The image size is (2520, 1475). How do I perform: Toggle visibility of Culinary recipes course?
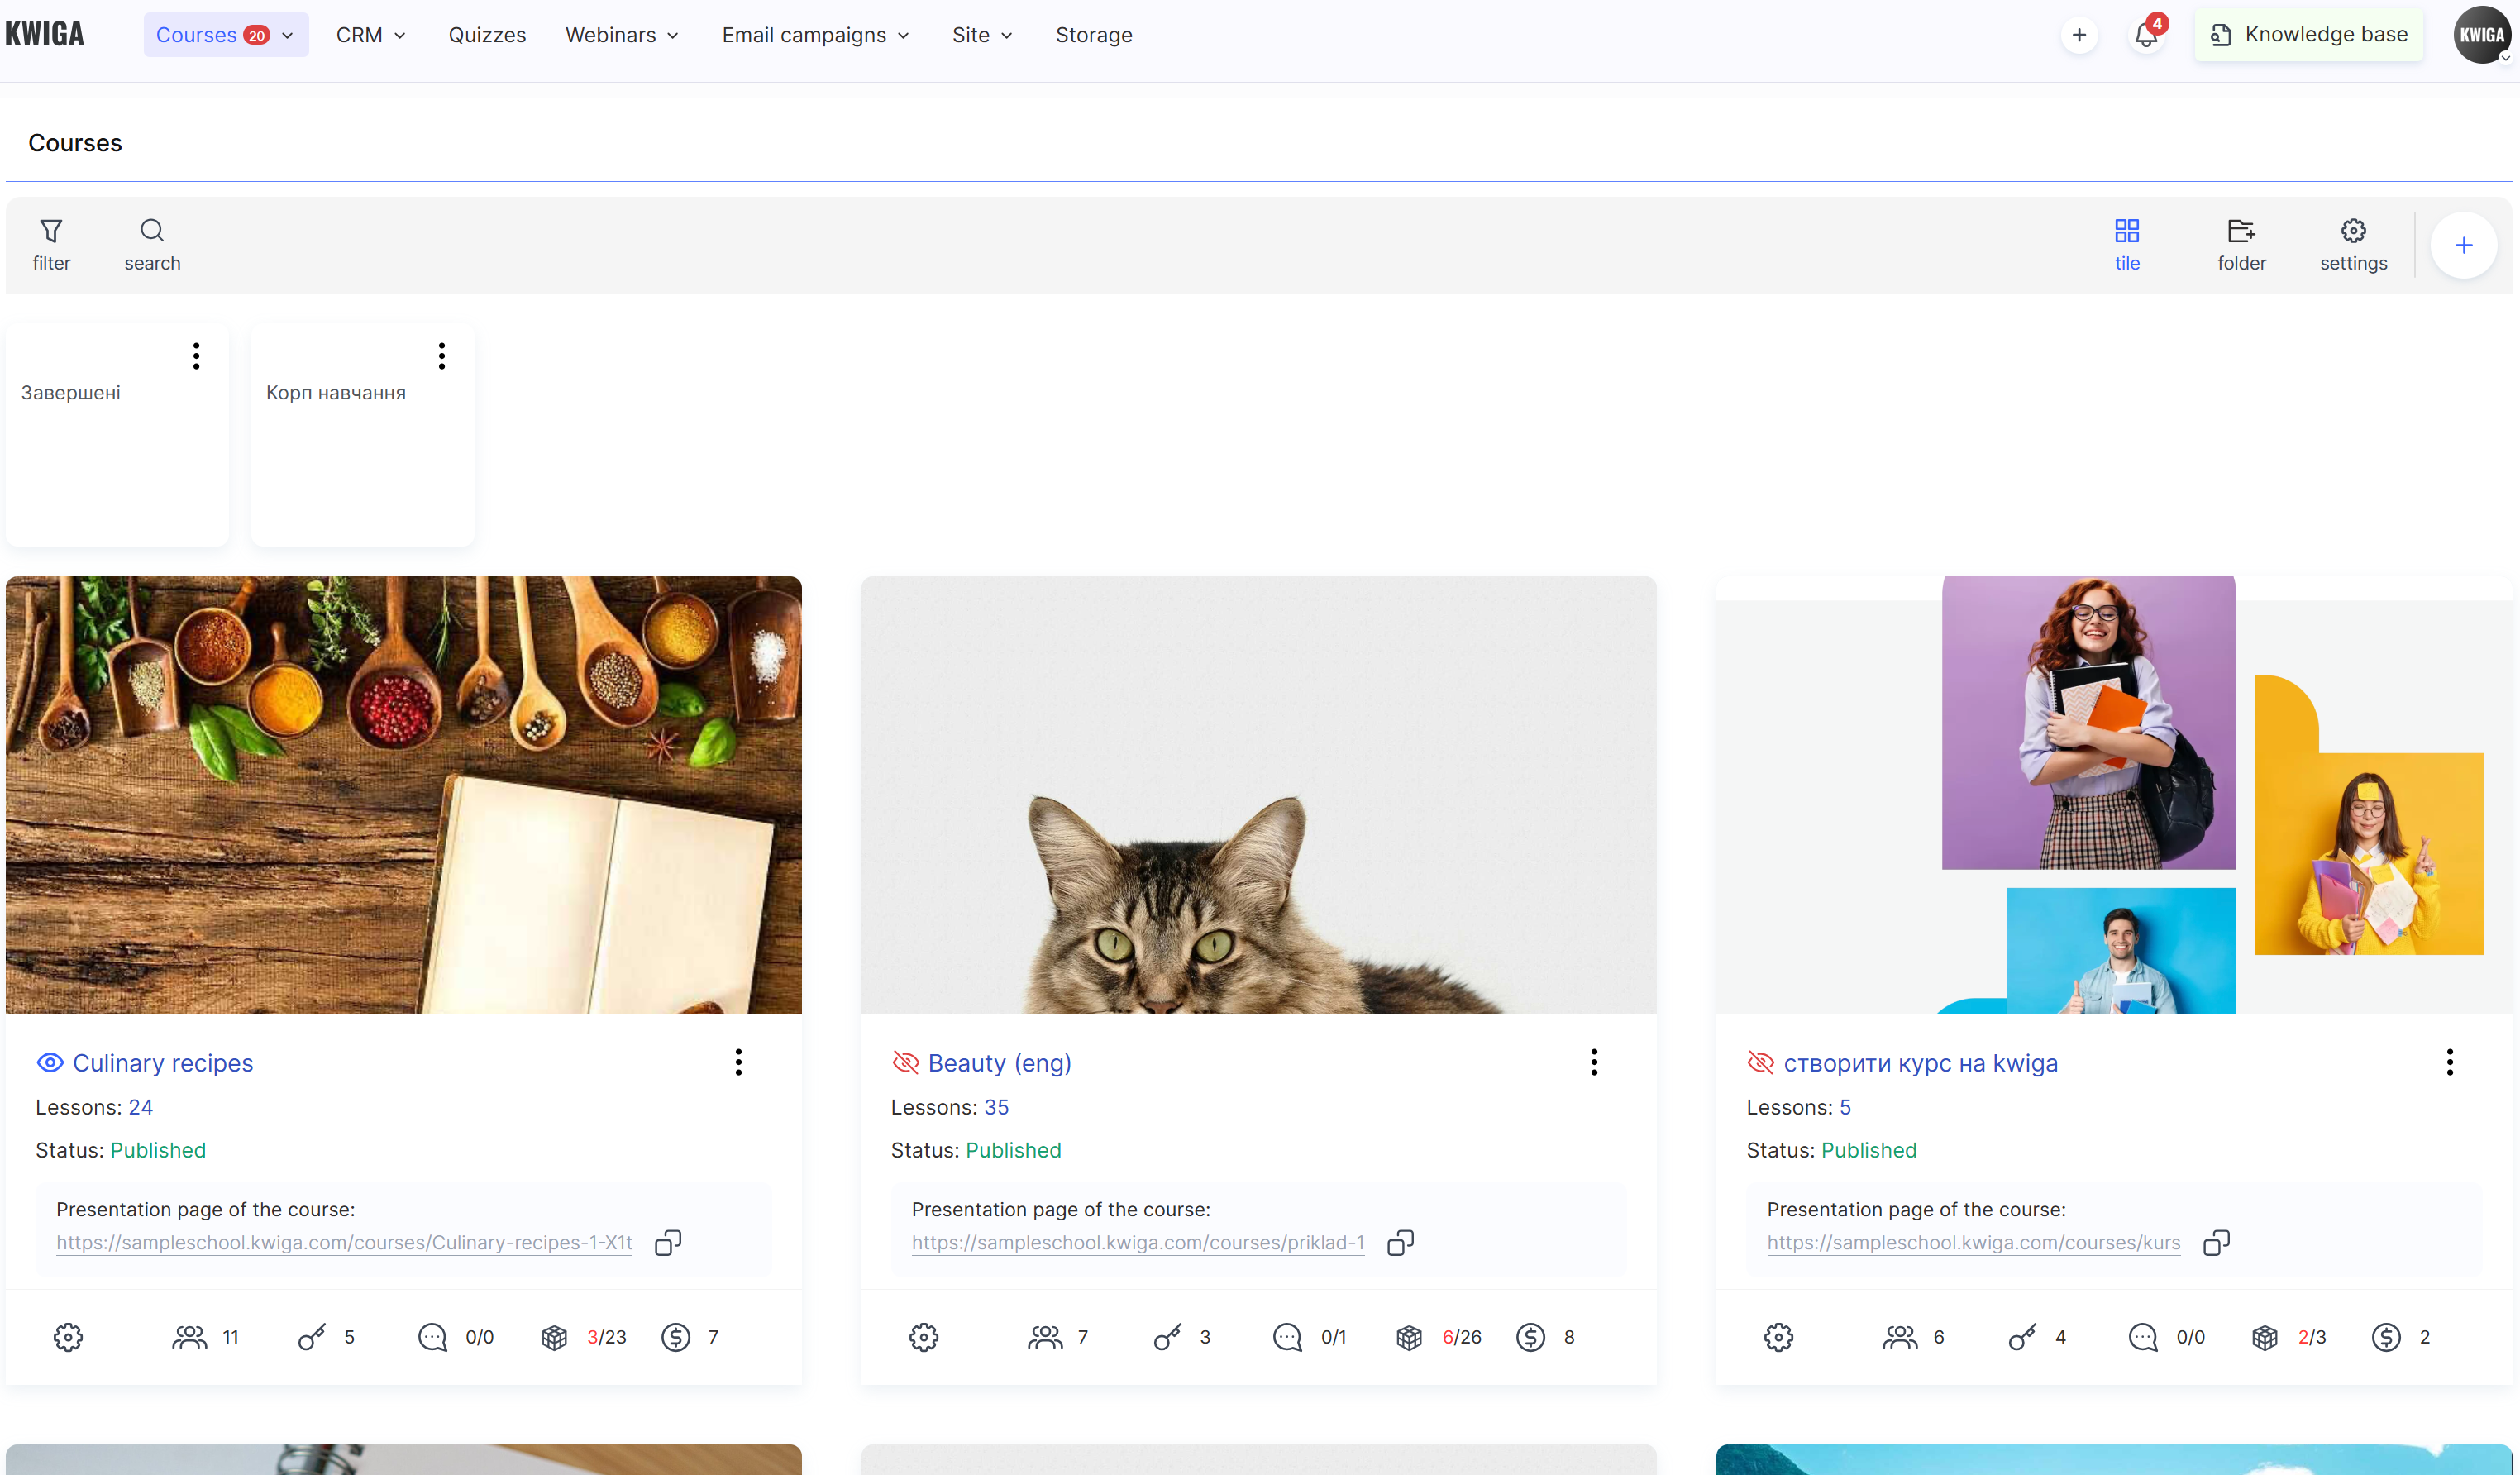coord(50,1063)
